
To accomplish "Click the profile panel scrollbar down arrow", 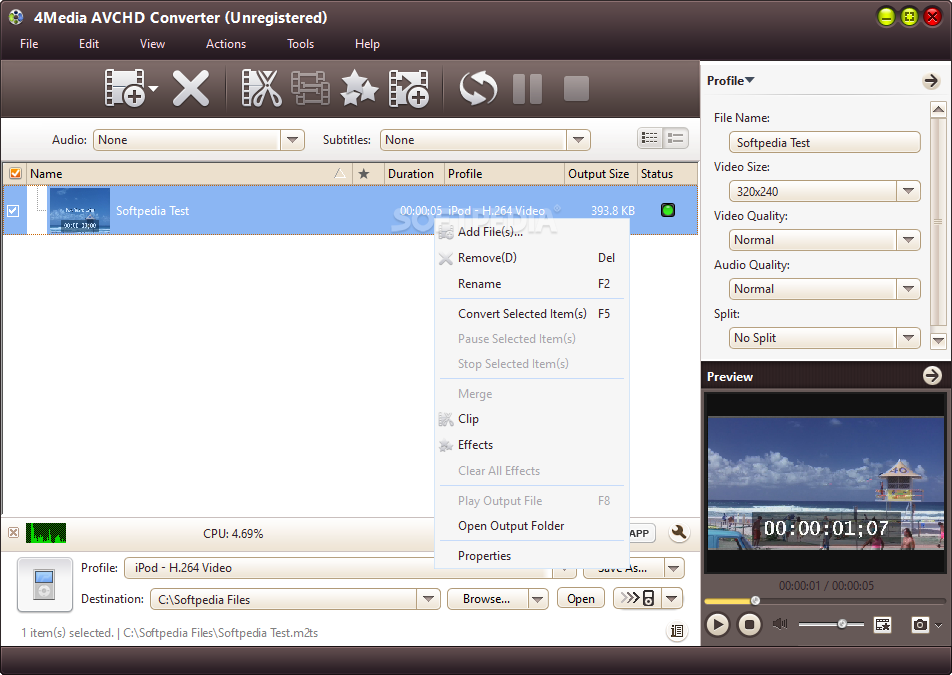I will click(938, 341).
